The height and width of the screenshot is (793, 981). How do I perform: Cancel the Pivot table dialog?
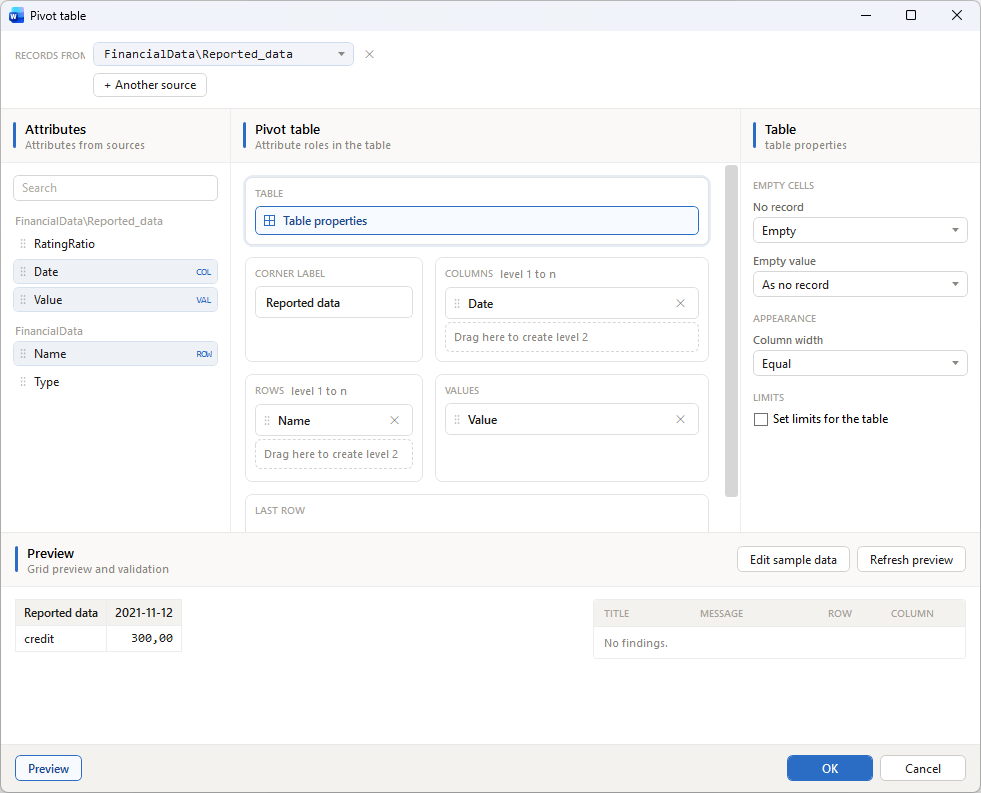(x=923, y=769)
